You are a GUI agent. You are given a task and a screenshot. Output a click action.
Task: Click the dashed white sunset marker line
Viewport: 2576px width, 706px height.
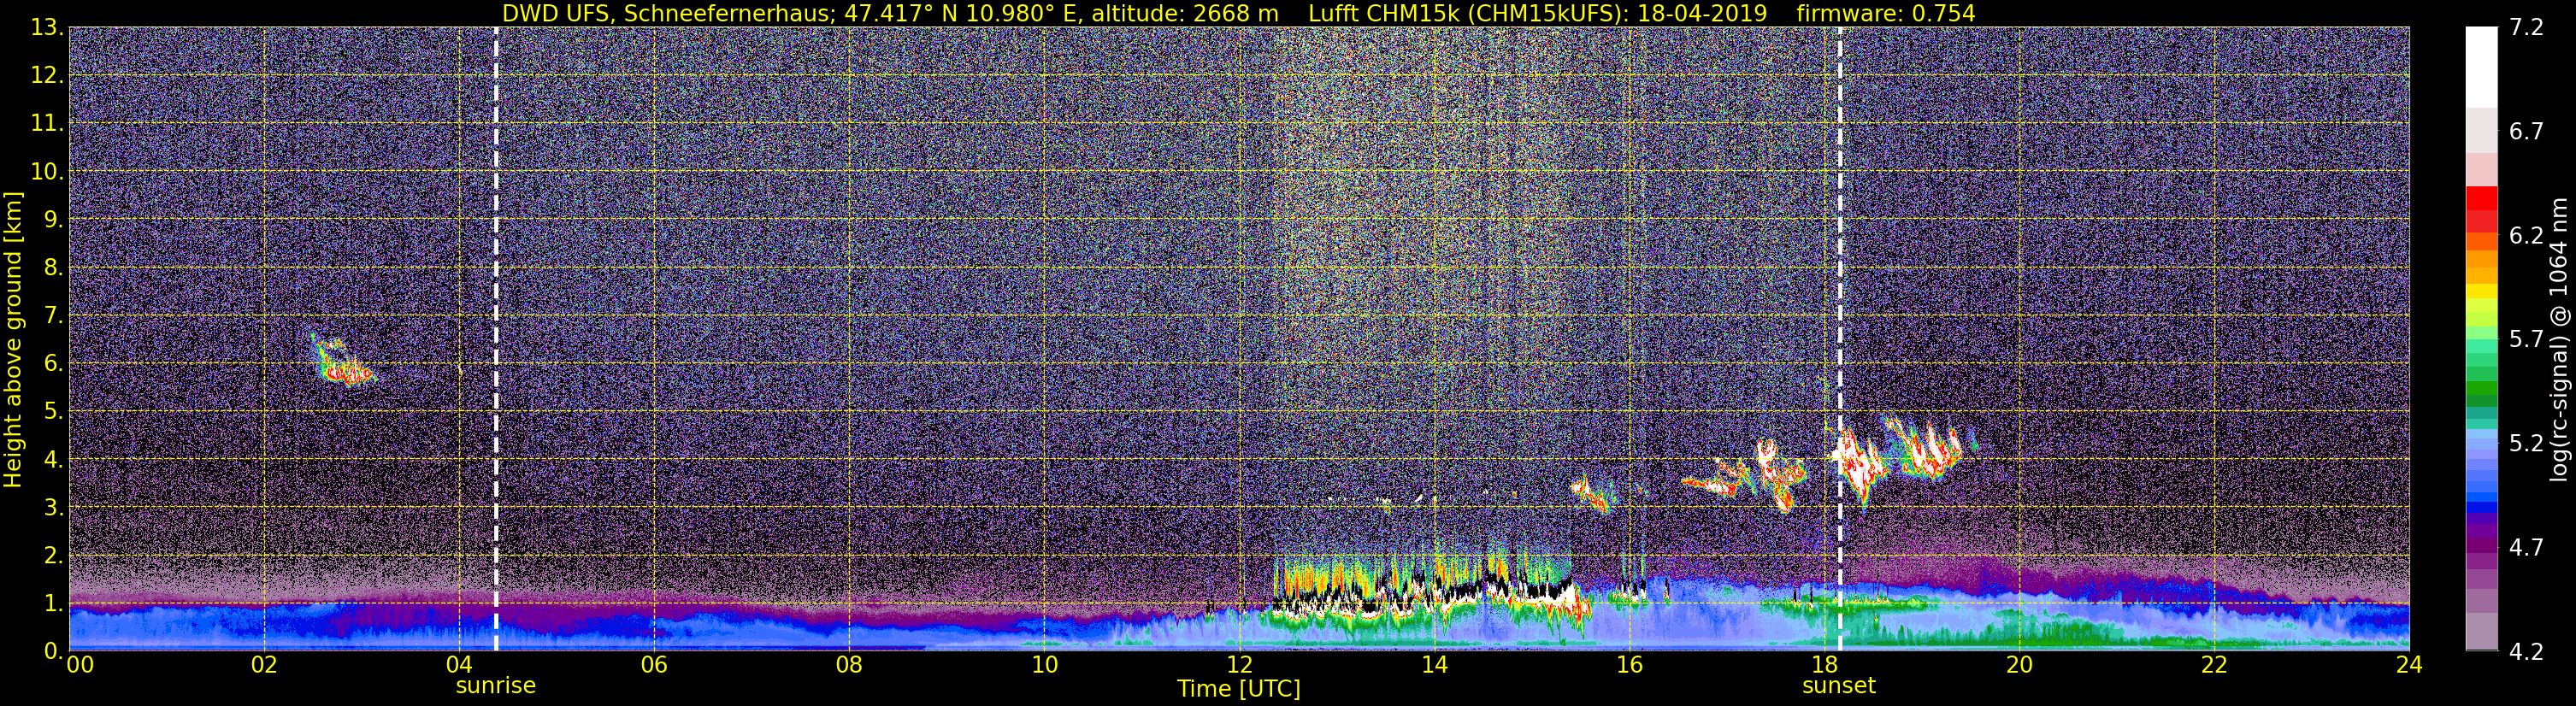click(x=1839, y=339)
